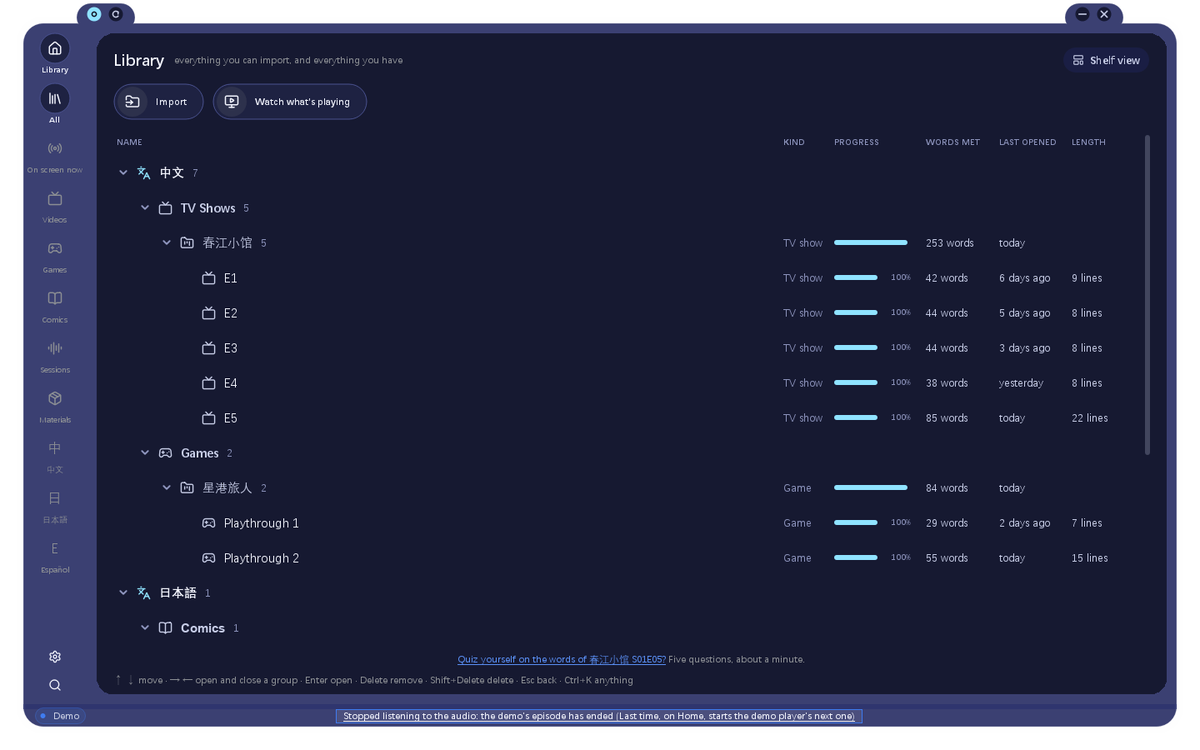Open Materials in the sidebar
The height and width of the screenshot is (750, 1200).
tap(55, 406)
